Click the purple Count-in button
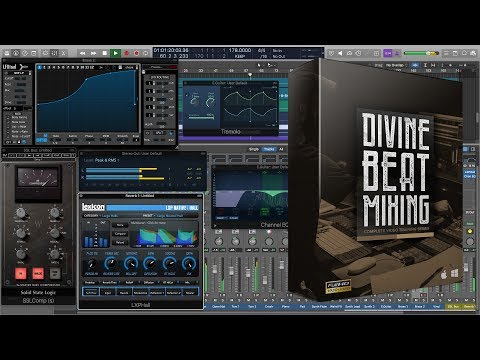Screen dimensions: 480x360 388,53
